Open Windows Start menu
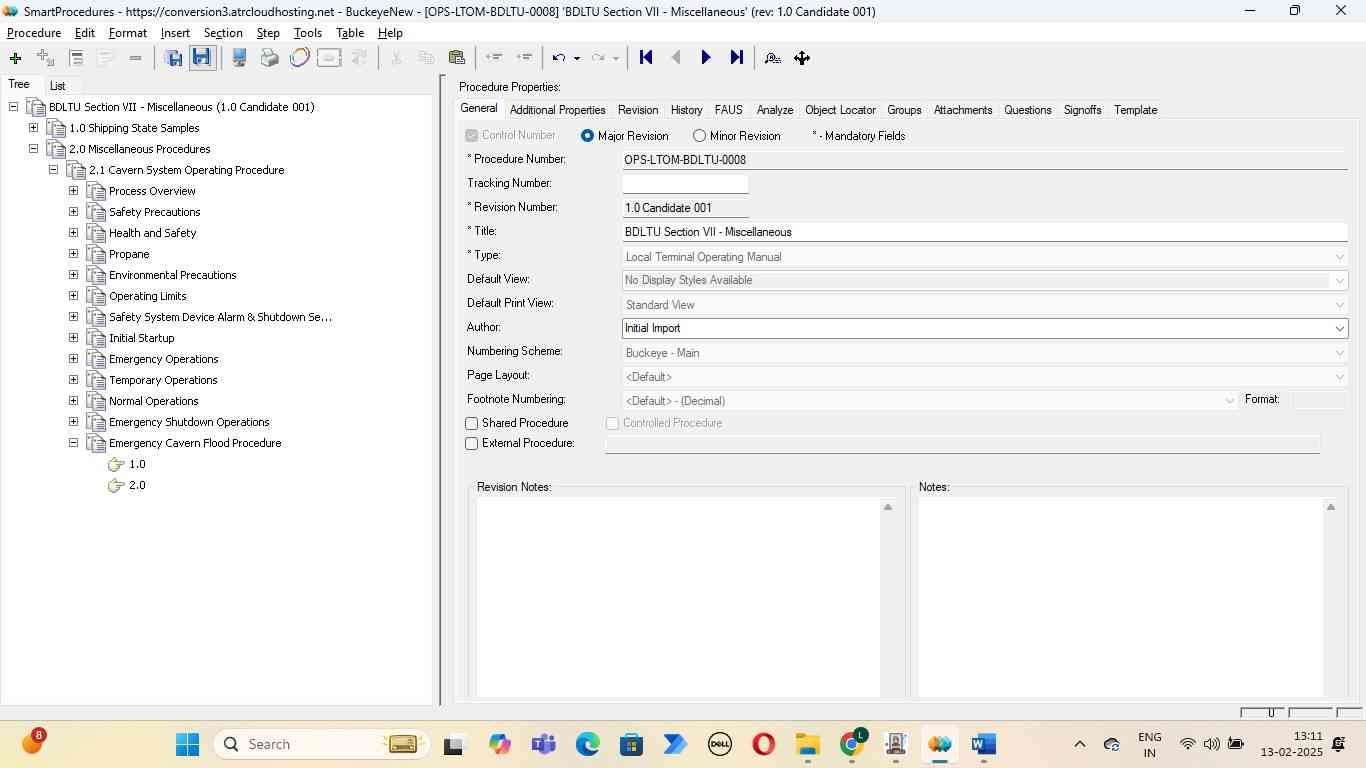The image size is (1366, 768). pos(187,744)
